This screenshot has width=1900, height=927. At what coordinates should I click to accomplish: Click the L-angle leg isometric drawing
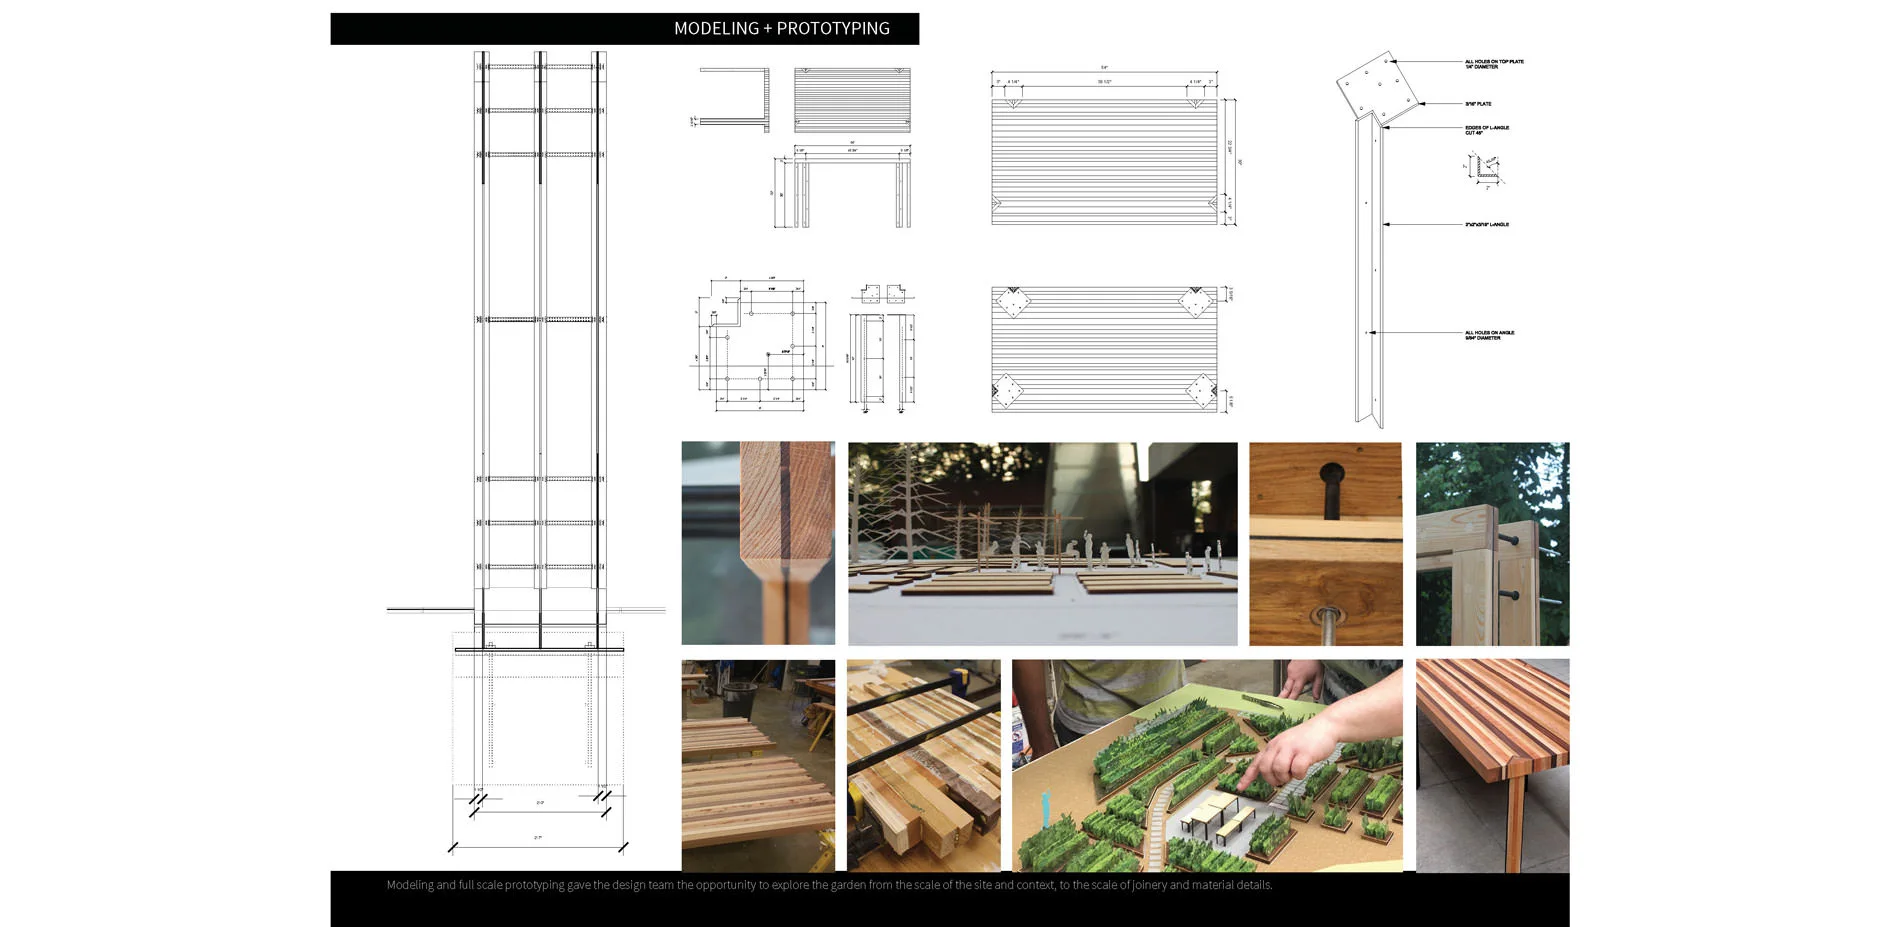pos(1370,270)
